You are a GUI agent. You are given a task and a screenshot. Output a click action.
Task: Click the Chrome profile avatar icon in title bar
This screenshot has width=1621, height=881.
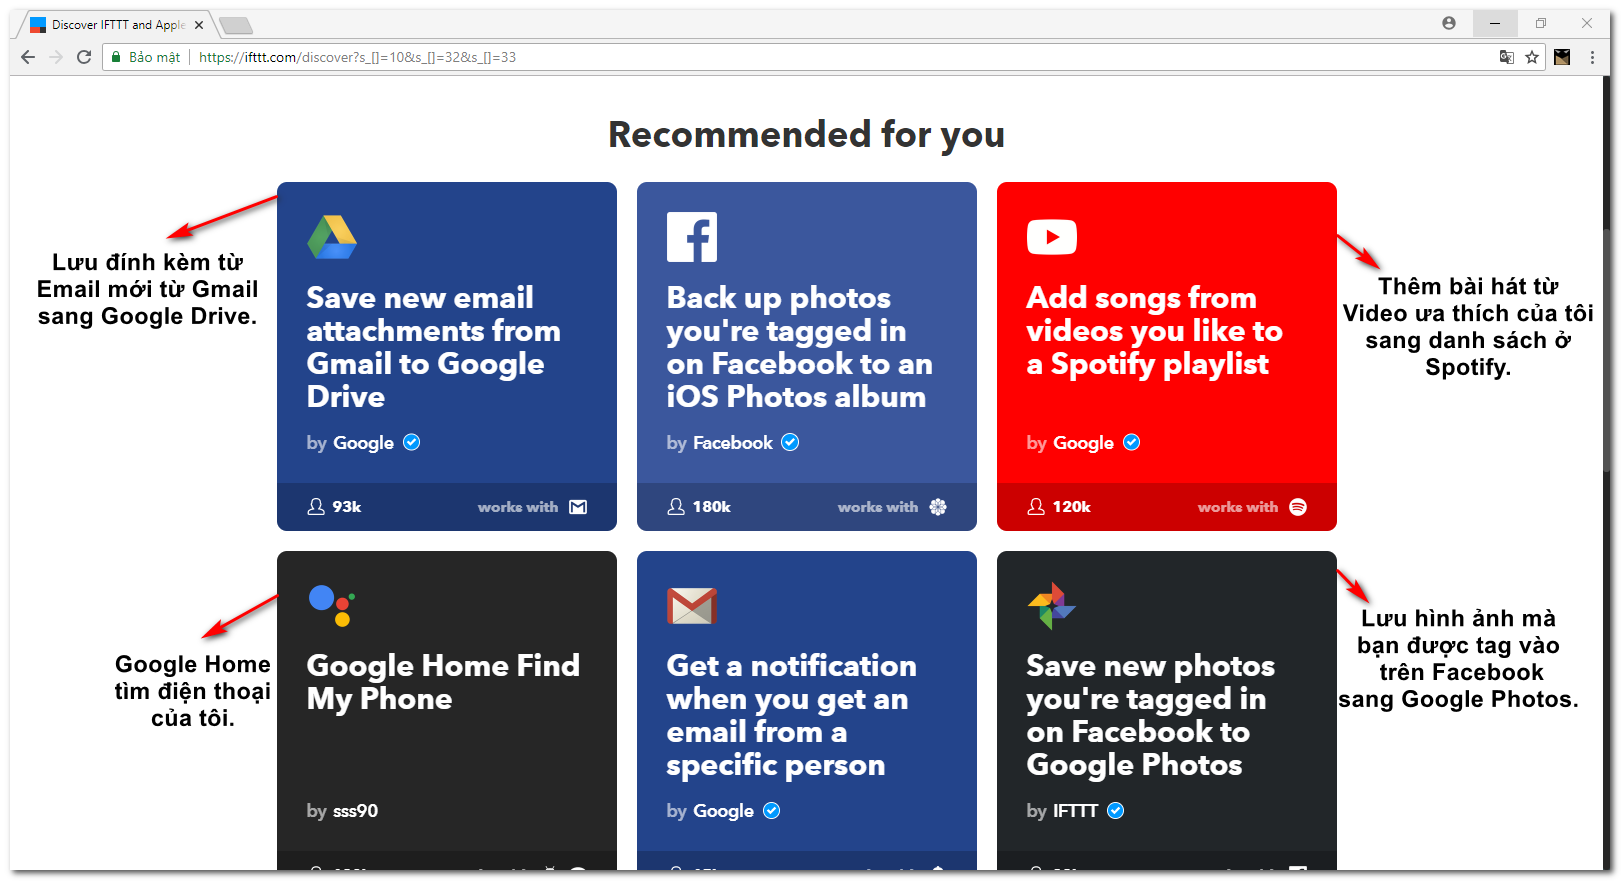pos(1449,23)
